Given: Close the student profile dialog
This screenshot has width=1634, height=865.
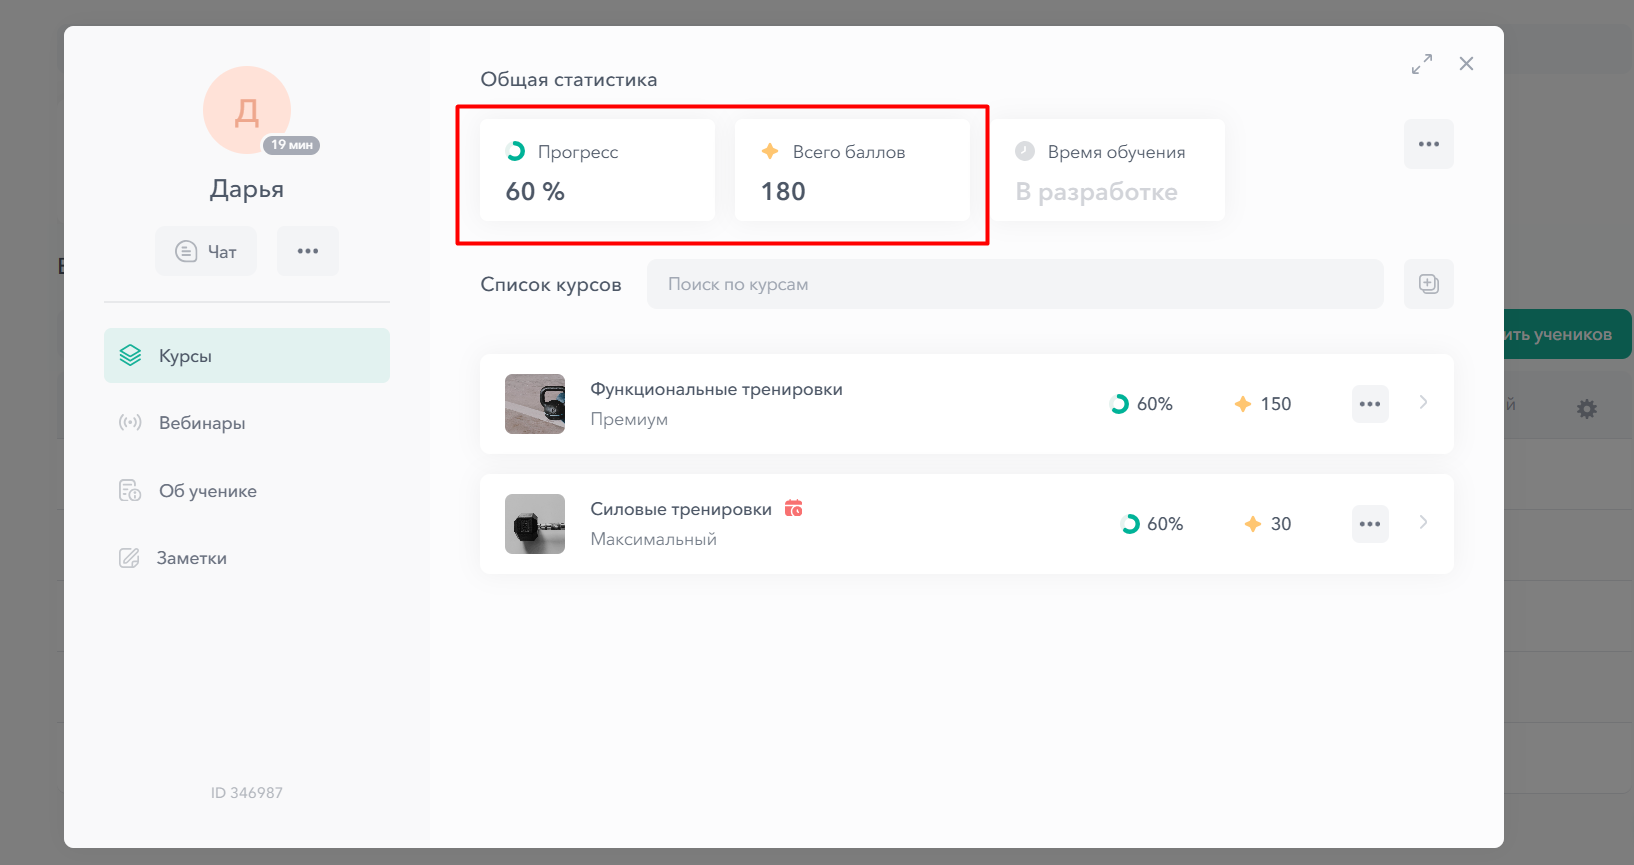Looking at the screenshot, I should [1467, 64].
